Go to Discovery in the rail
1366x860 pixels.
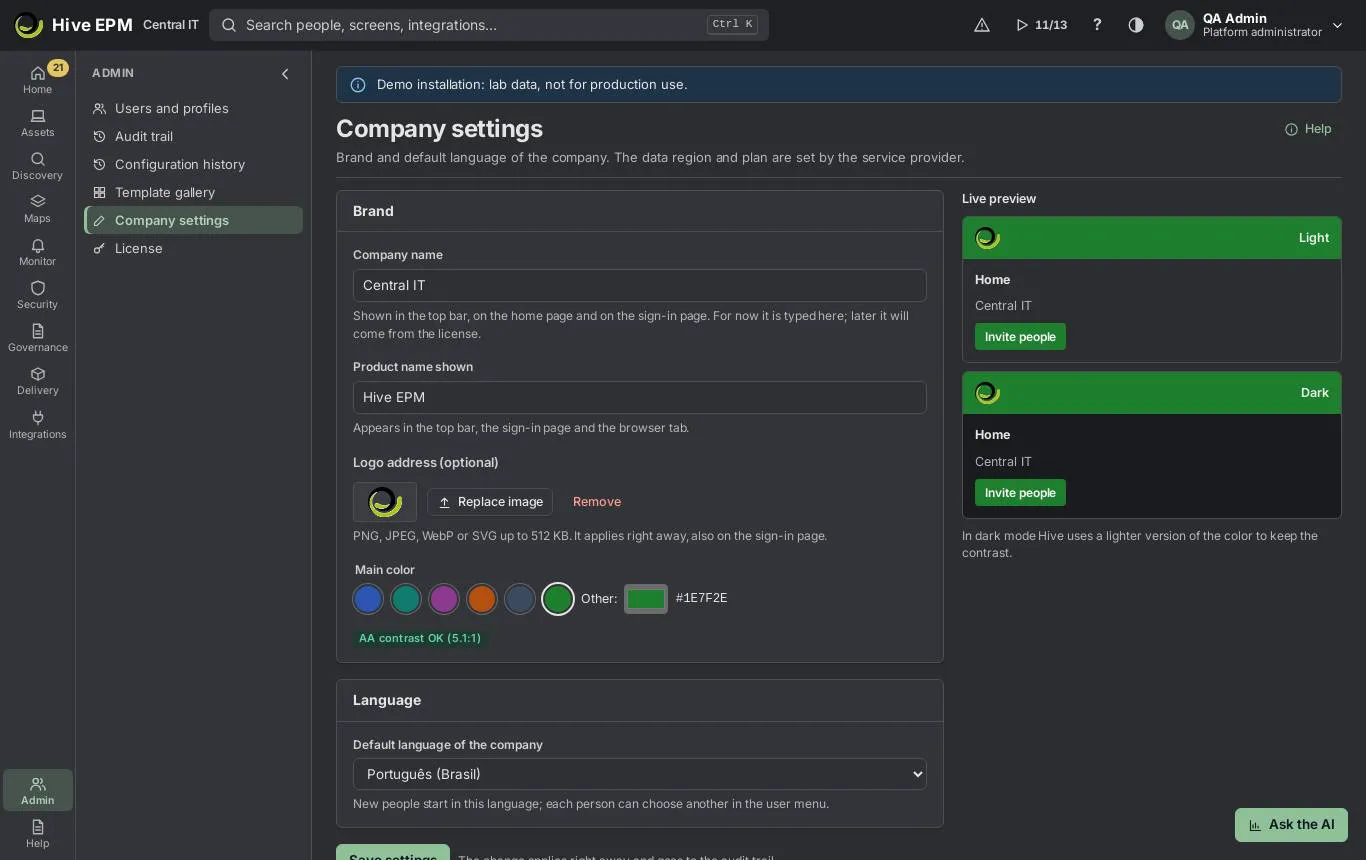pos(37,166)
